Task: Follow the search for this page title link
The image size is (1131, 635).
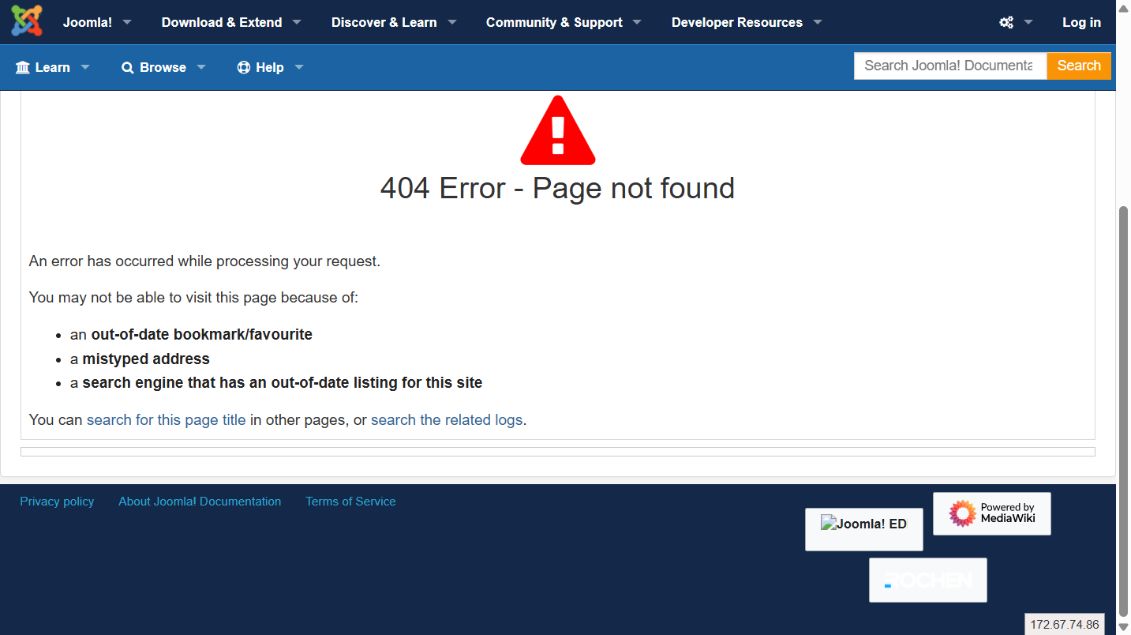Action: point(166,420)
